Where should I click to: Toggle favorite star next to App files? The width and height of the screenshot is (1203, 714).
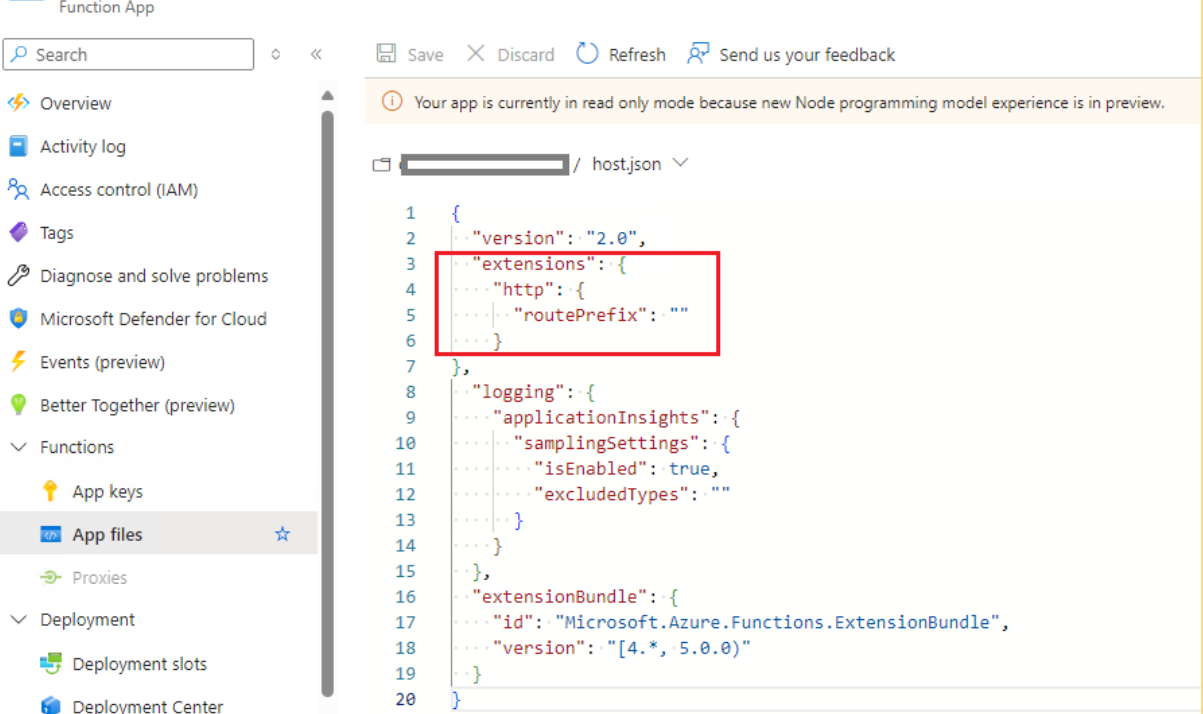[282, 534]
